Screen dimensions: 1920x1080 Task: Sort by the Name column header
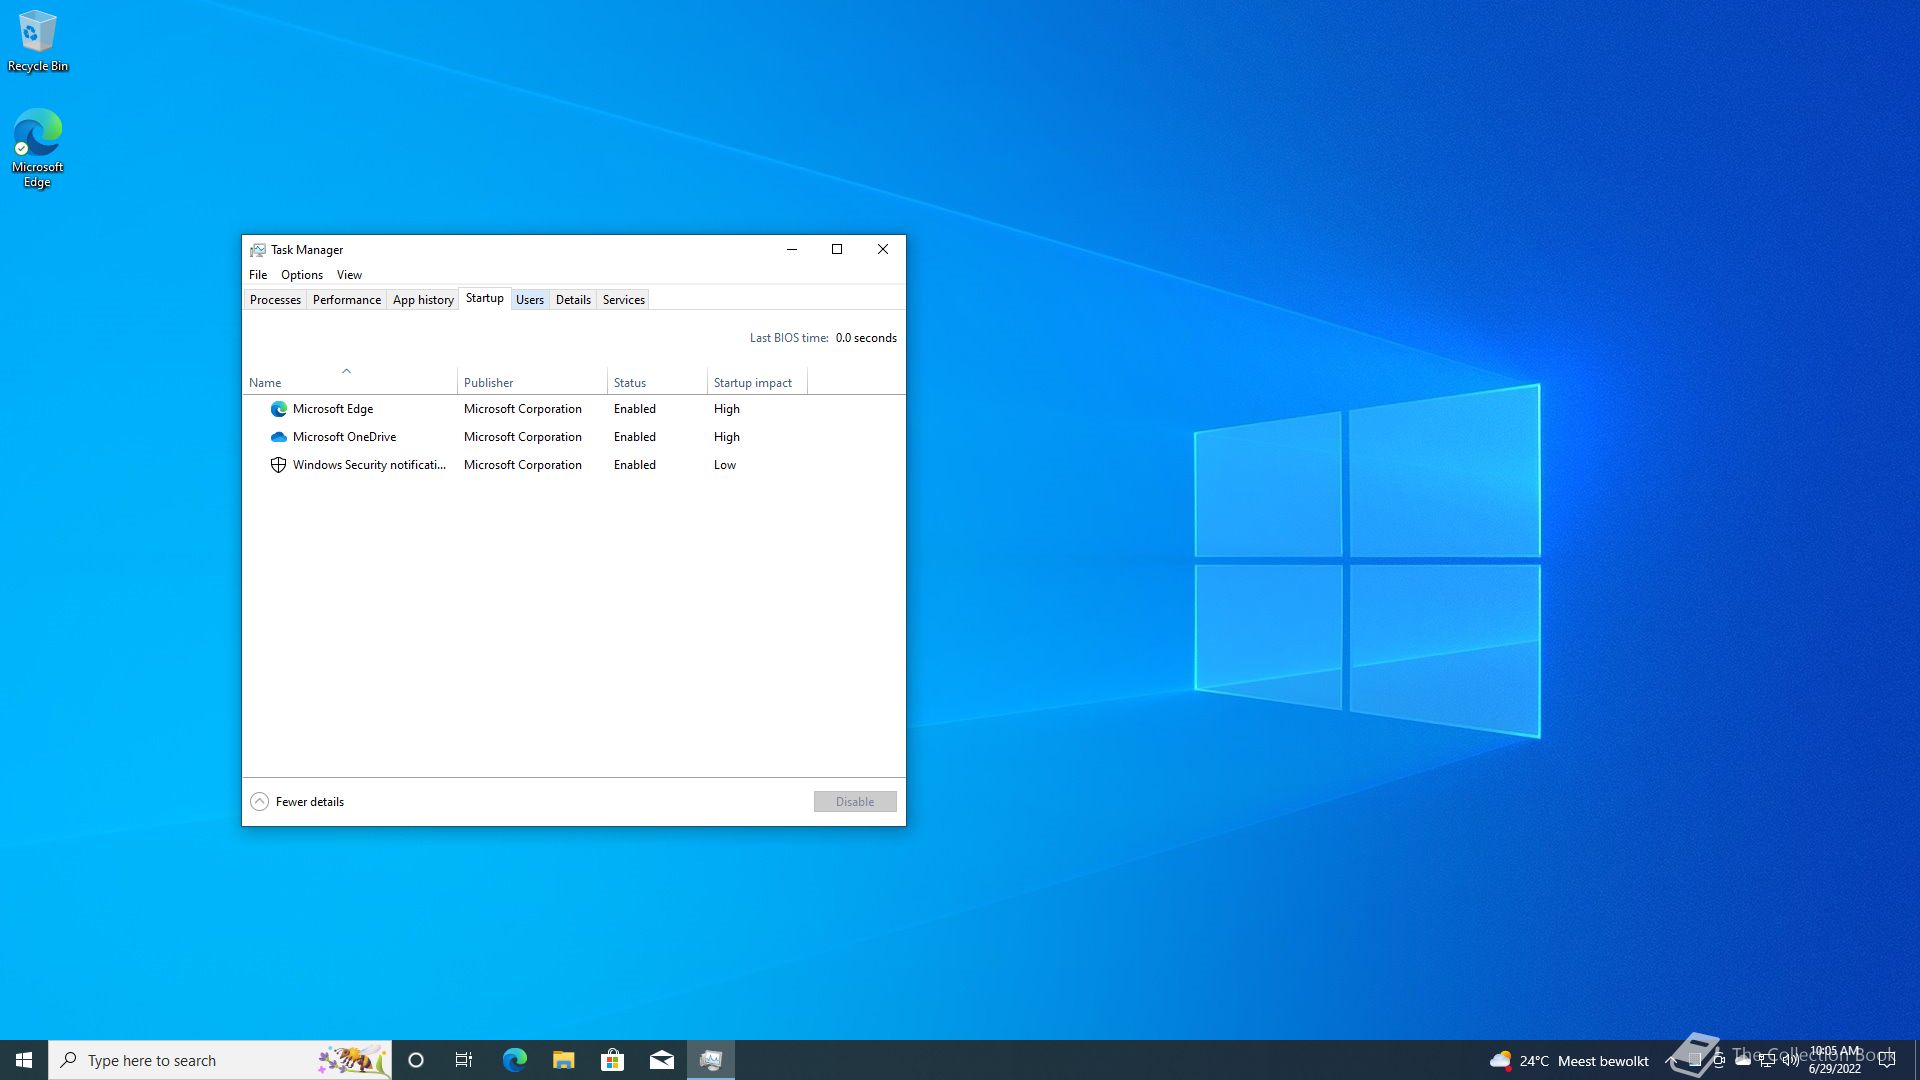[x=350, y=380]
